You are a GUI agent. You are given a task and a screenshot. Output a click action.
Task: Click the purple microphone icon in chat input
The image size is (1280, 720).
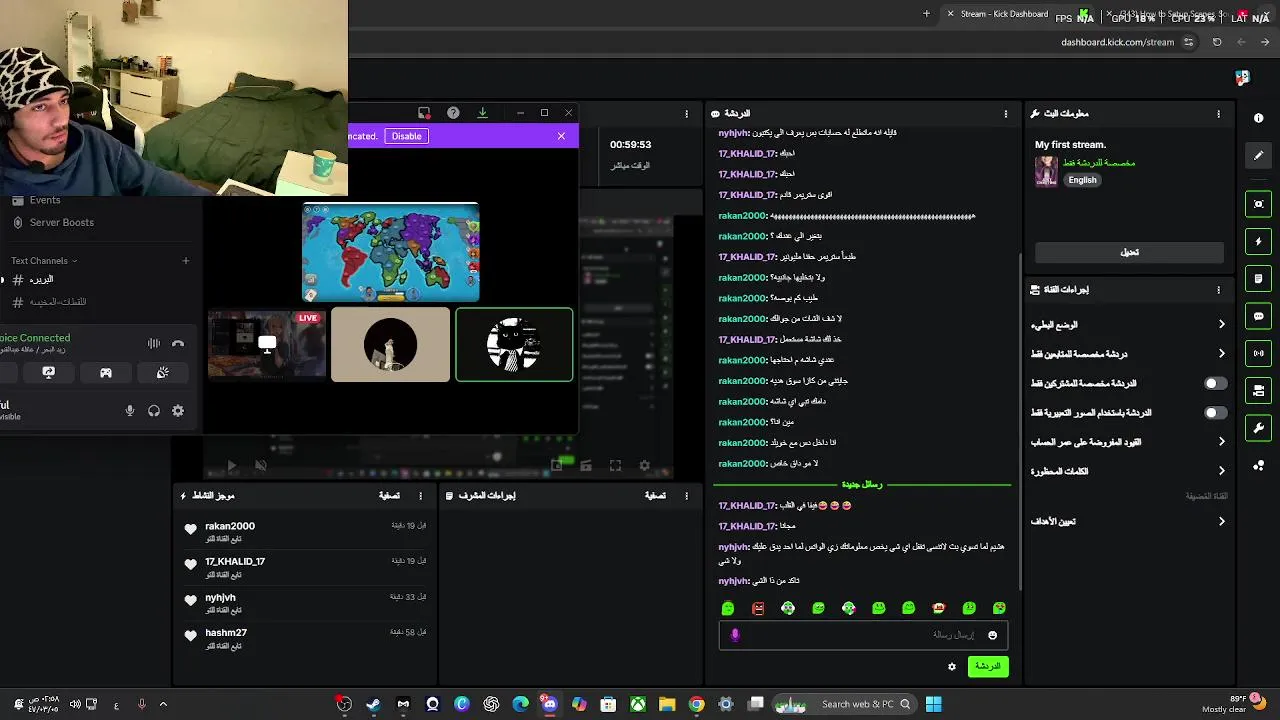pyautogui.click(x=735, y=635)
